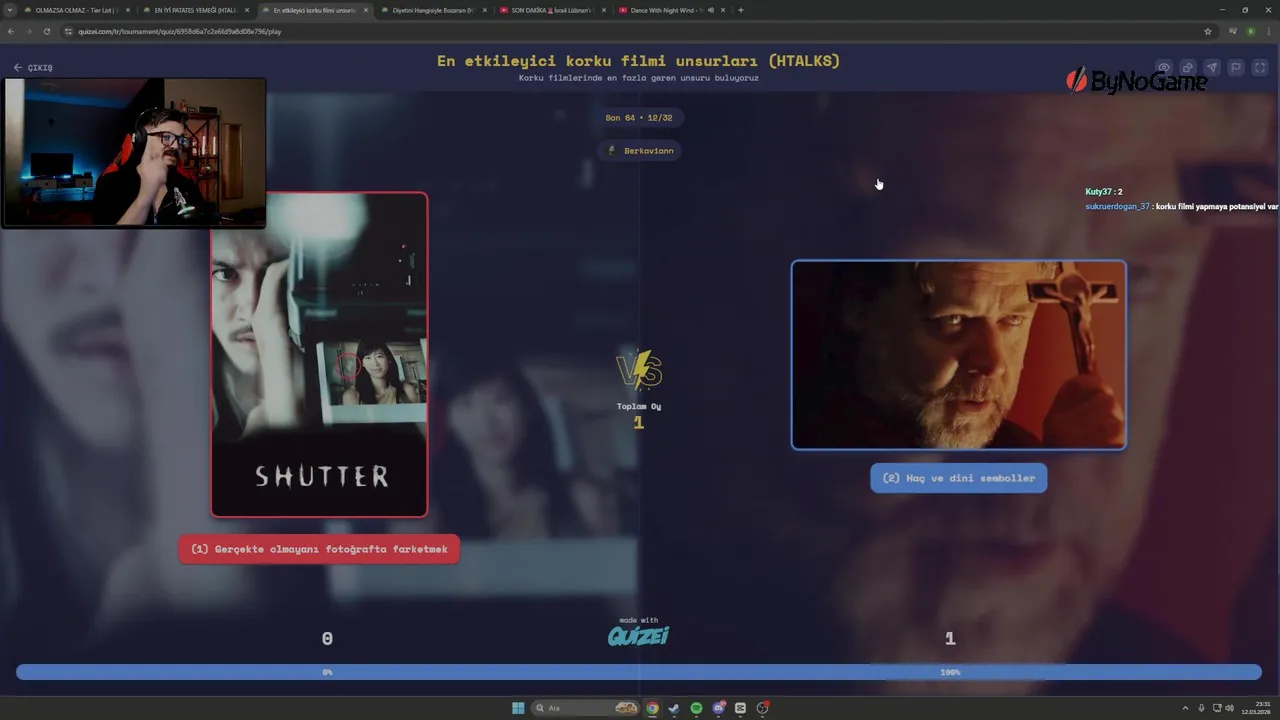Click the quiz title En etkileyici korku filmi unsurları
The width and height of the screenshot is (1280, 720).
click(638, 61)
